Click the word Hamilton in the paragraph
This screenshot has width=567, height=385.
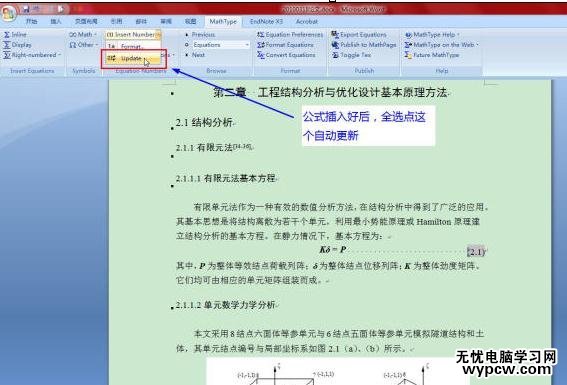tap(434, 222)
